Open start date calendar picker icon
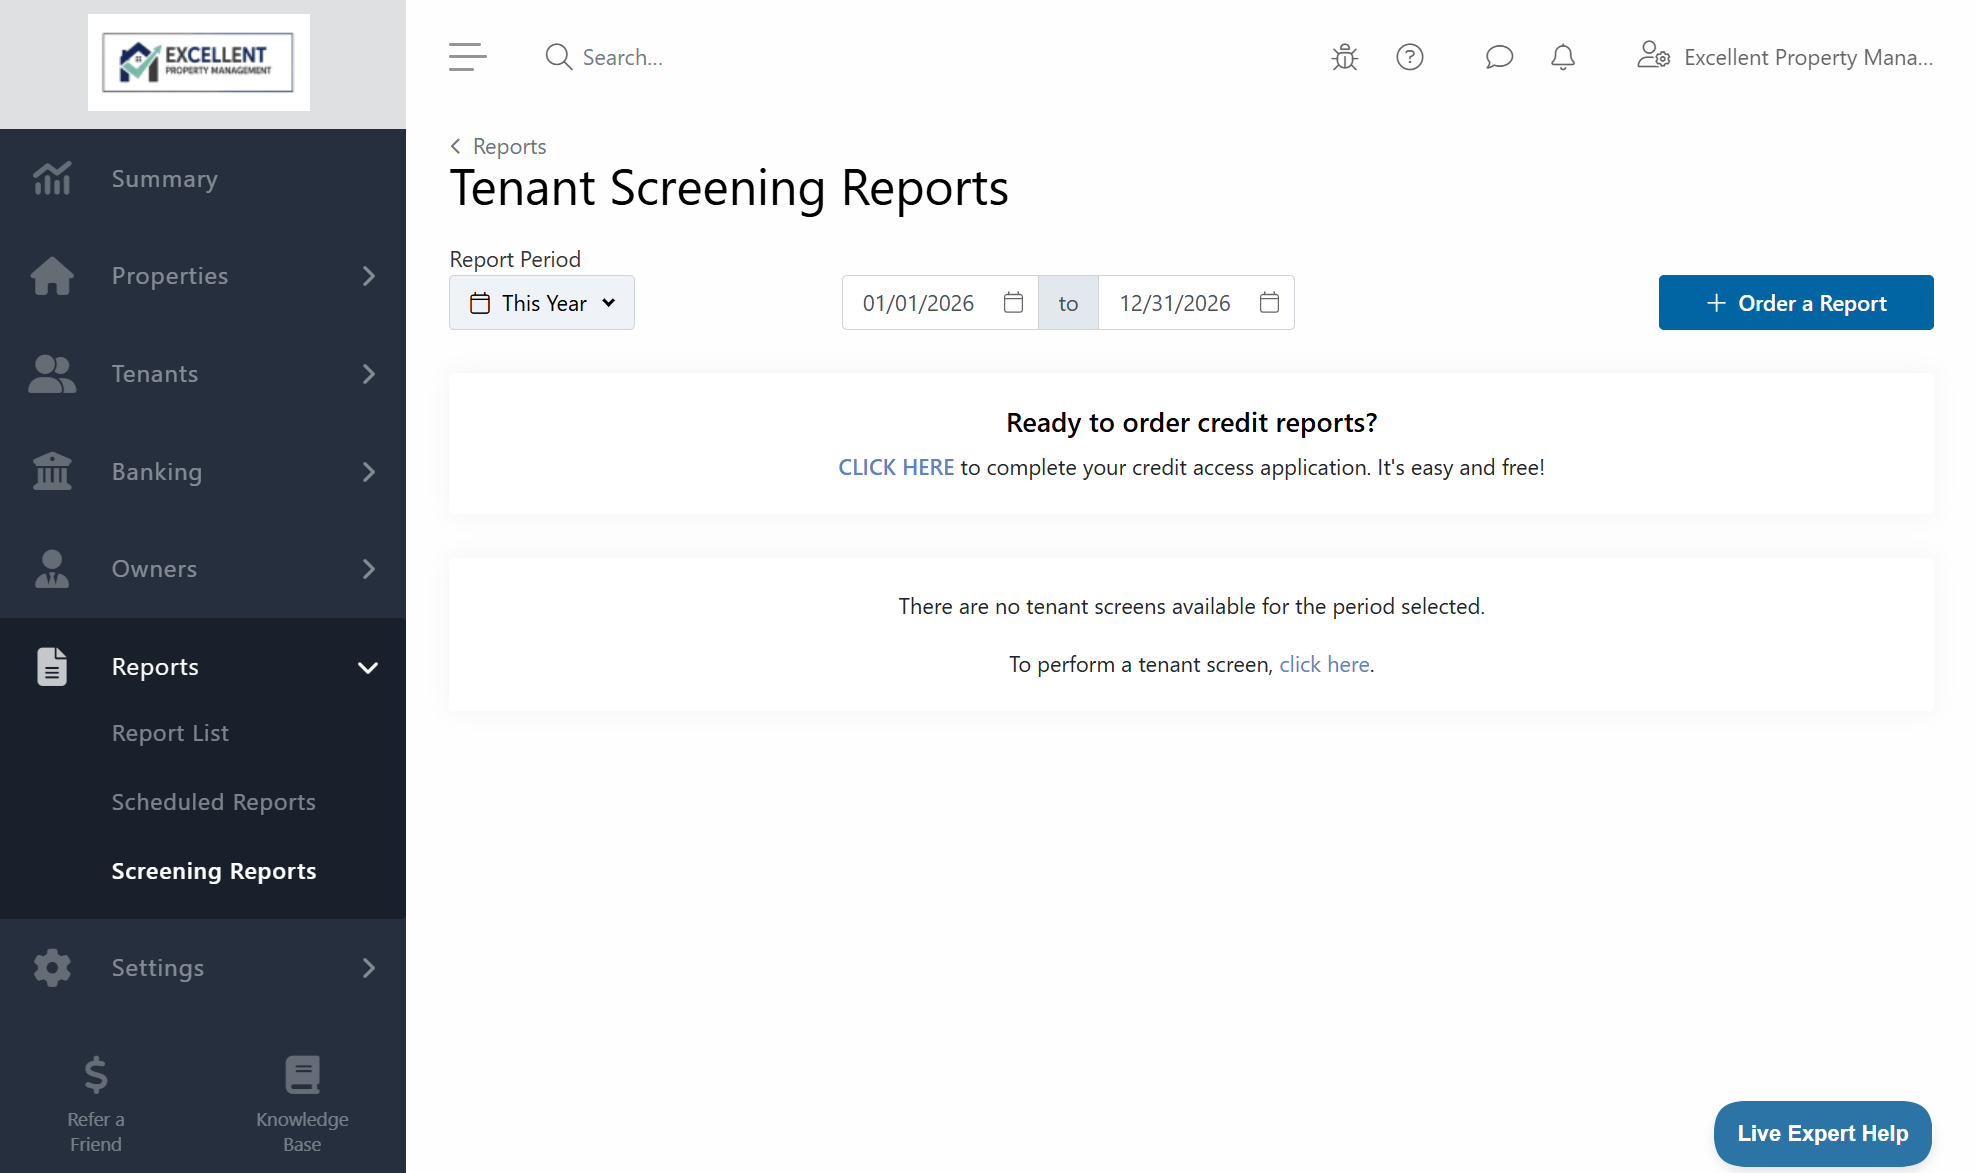 [1013, 302]
